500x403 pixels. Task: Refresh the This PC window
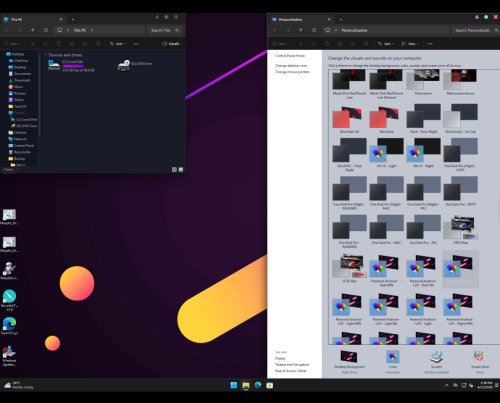click(46, 30)
